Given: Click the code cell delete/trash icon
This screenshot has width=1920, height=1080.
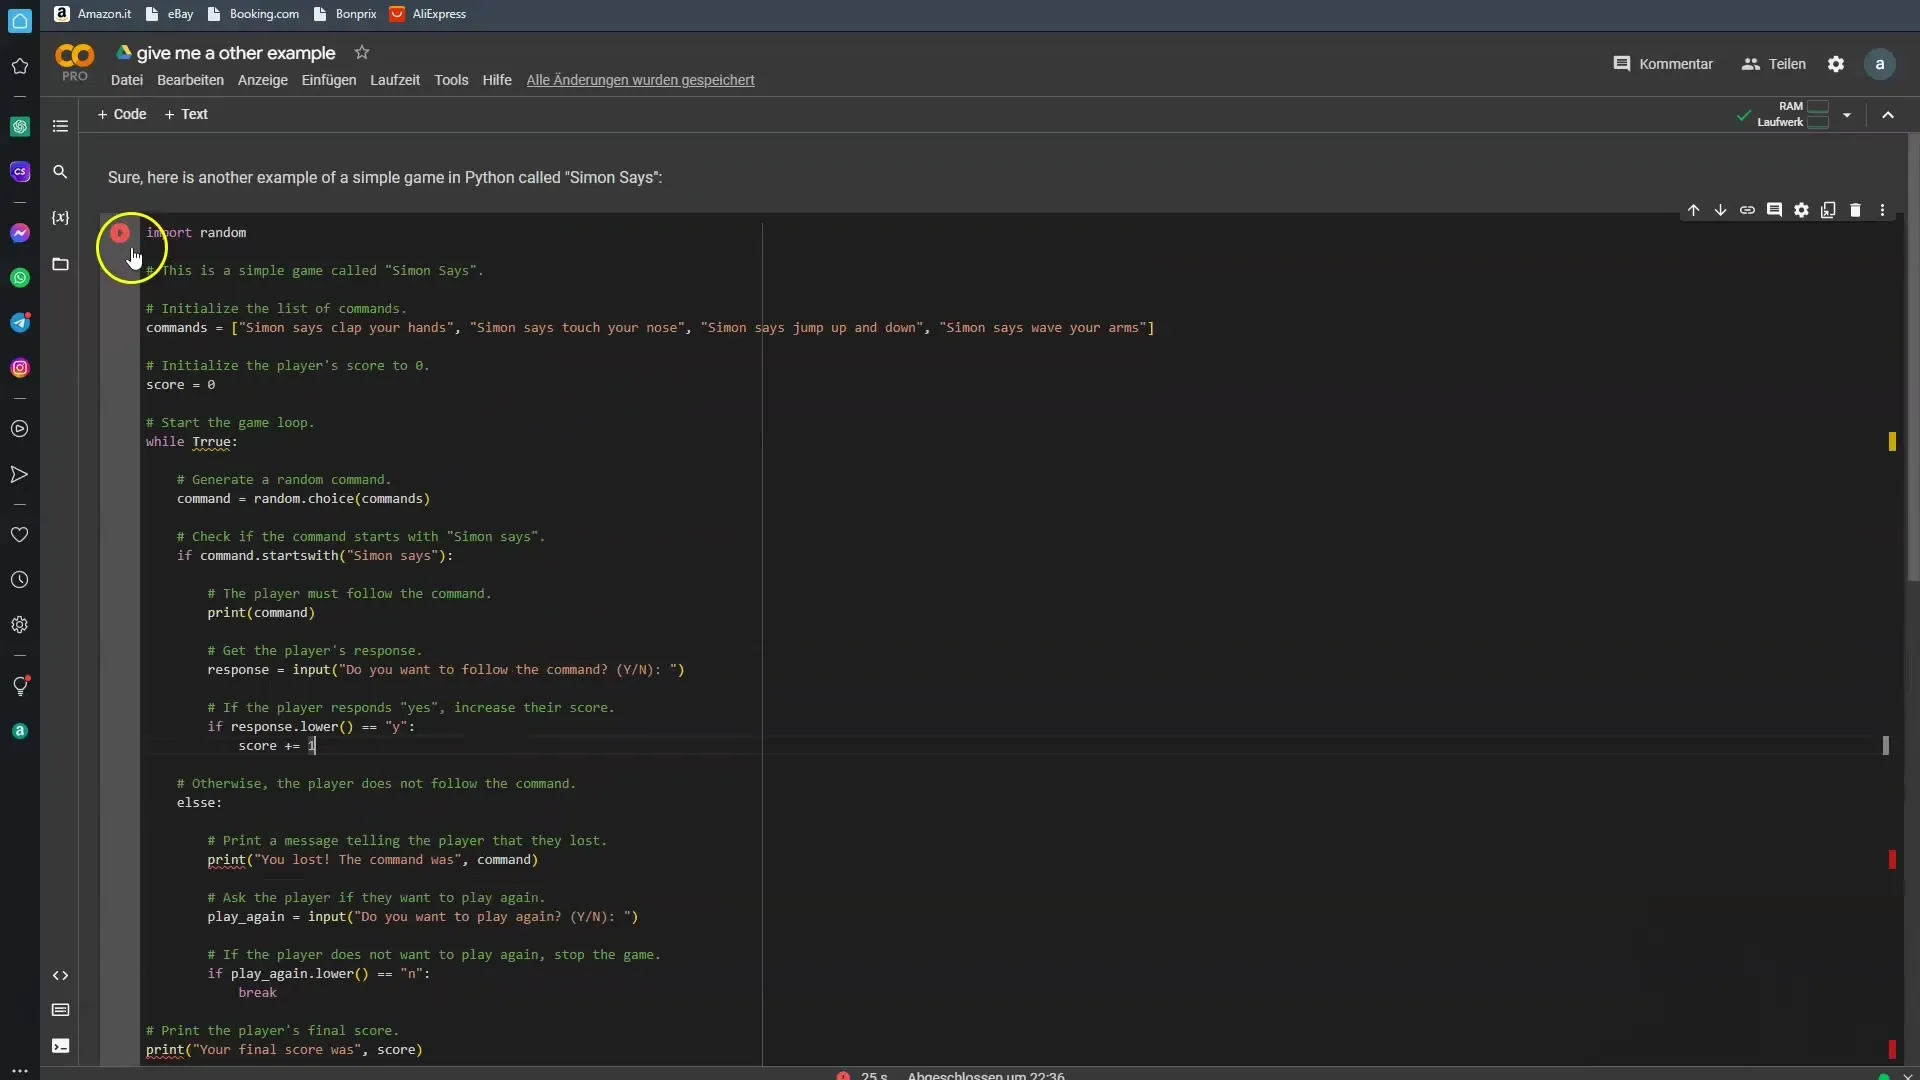Looking at the screenshot, I should point(1855,210).
